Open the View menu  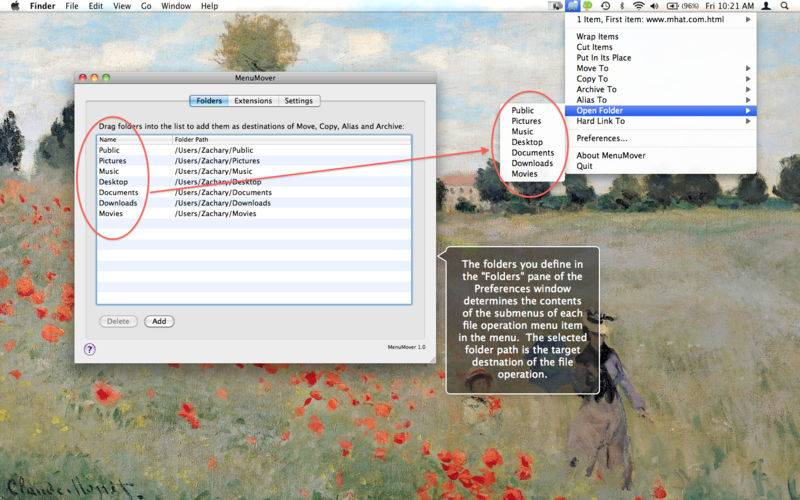(122, 6)
